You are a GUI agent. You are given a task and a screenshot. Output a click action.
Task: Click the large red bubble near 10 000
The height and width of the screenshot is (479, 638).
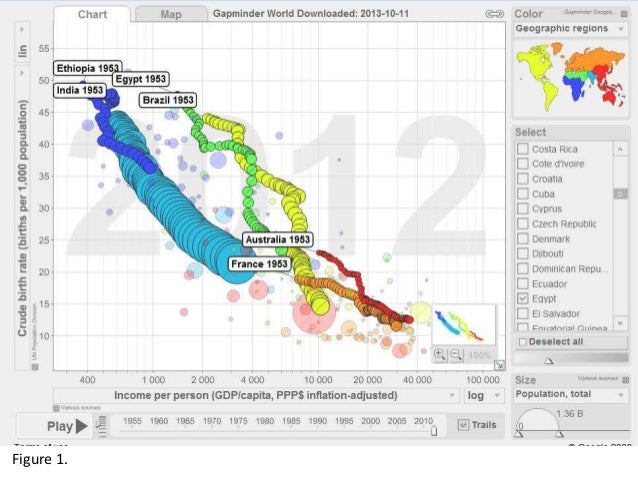314,313
